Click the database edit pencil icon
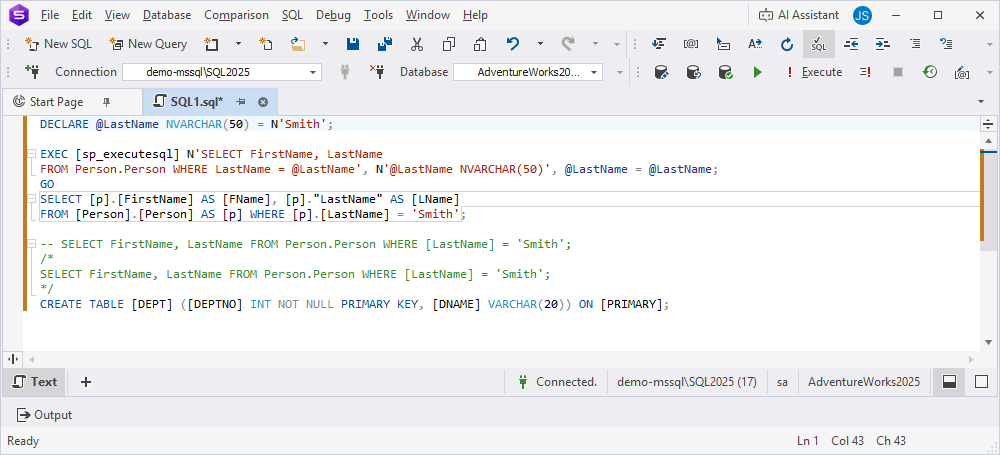 (661, 72)
